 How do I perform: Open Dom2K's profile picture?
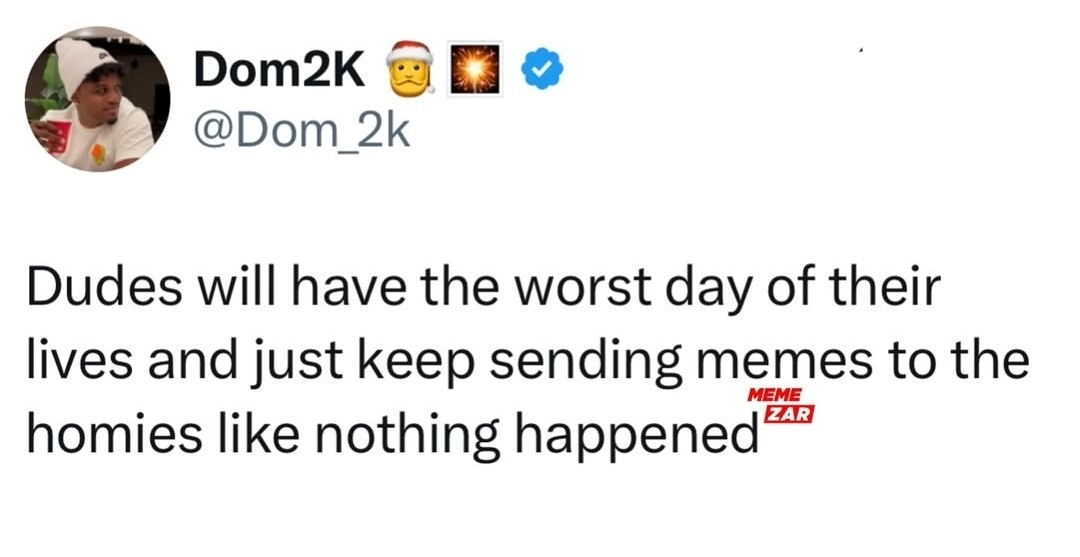(97, 98)
